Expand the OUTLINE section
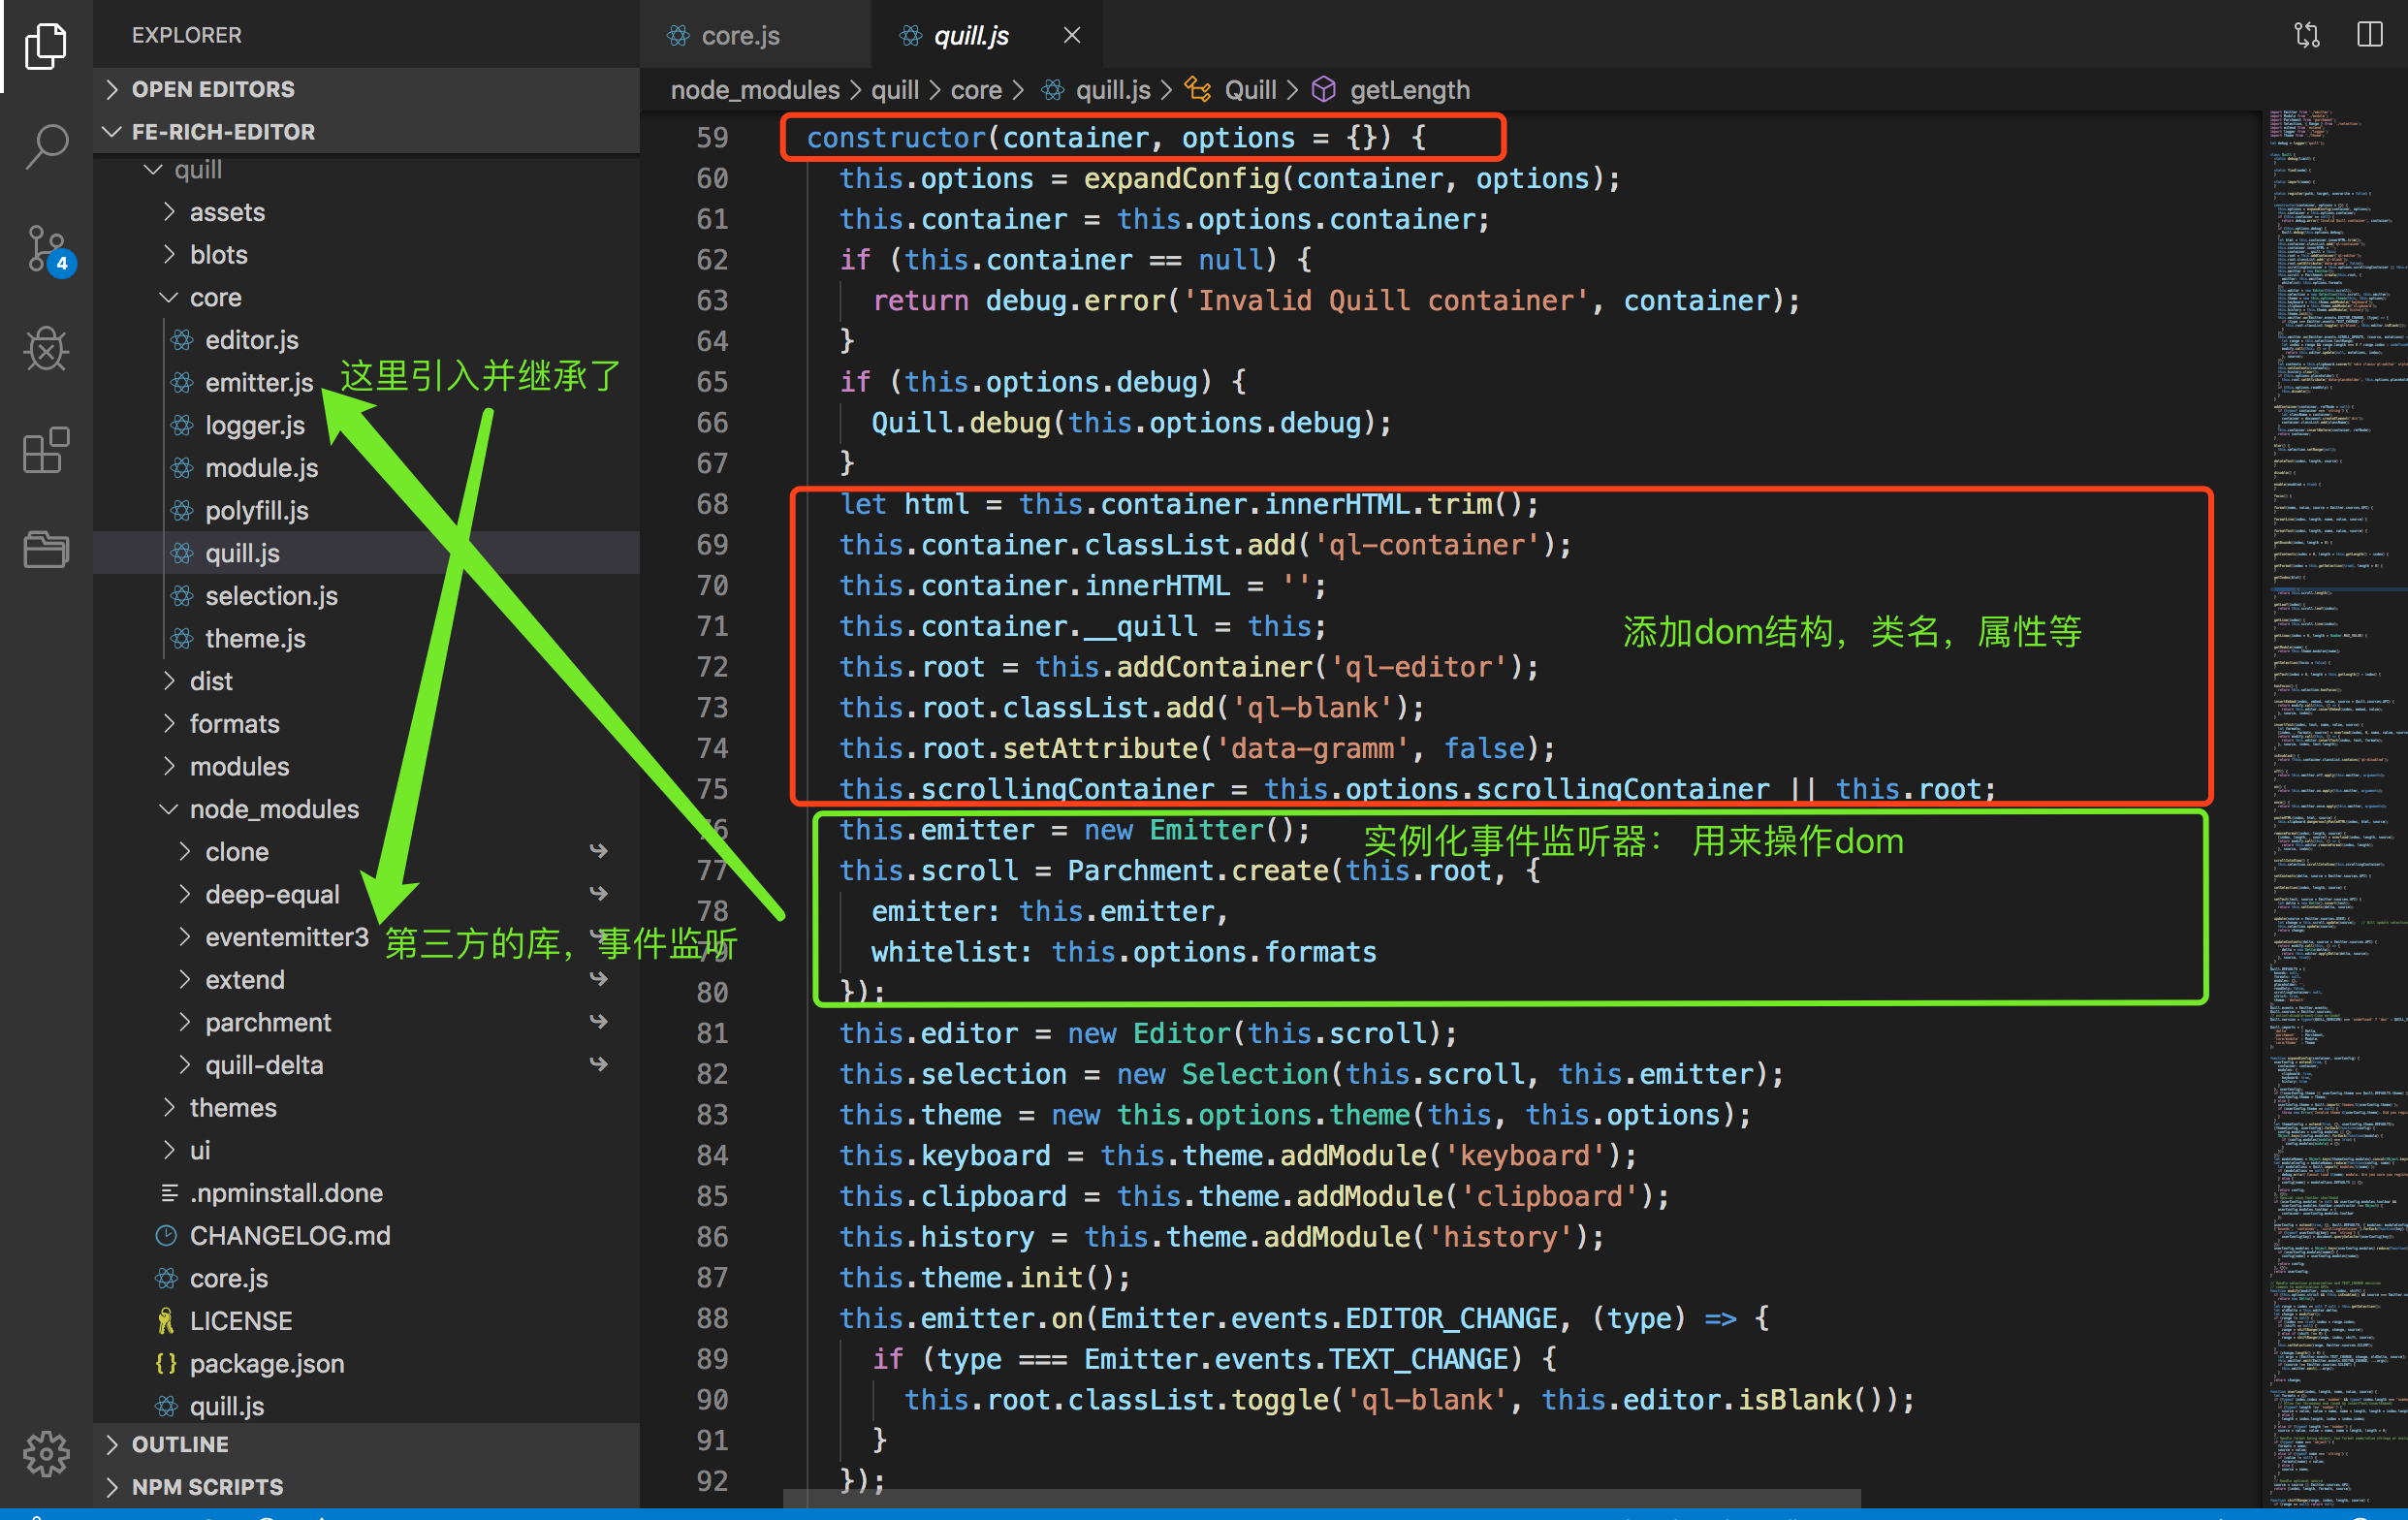Screen dimensions: 2408x1520 [x=180, y=1444]
